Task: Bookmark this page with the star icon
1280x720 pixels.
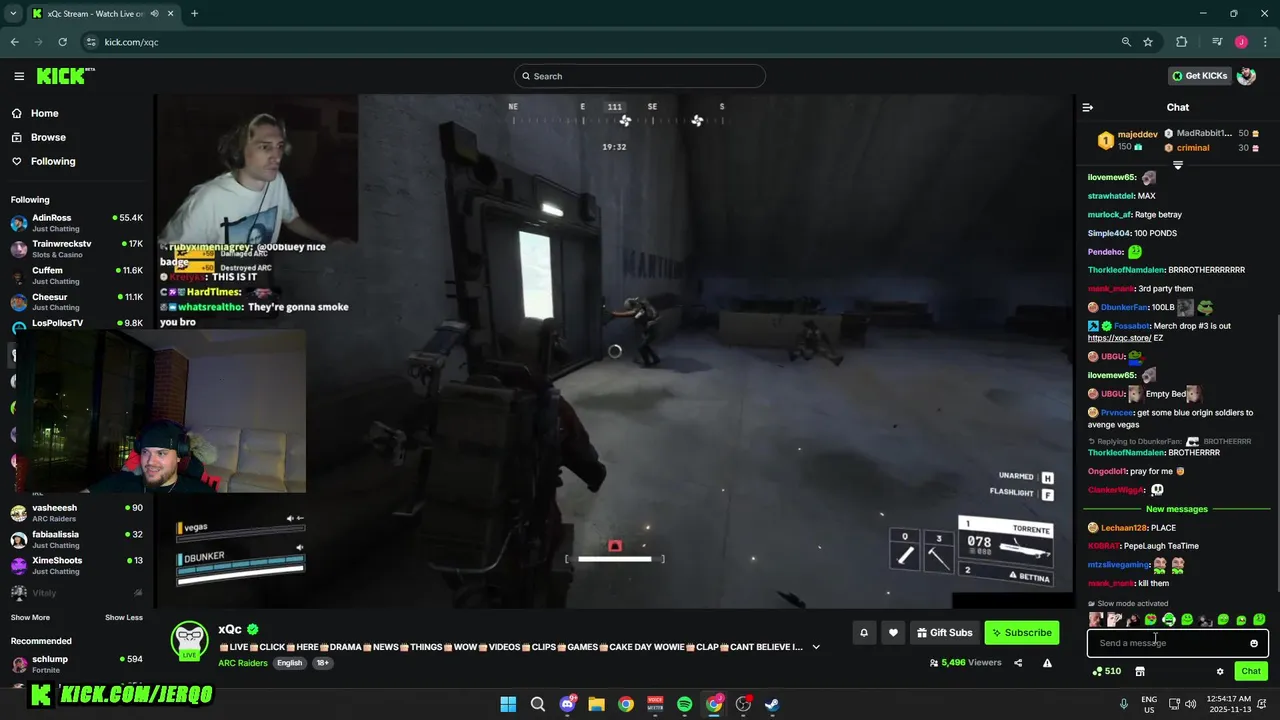Action: (1148, 42)
